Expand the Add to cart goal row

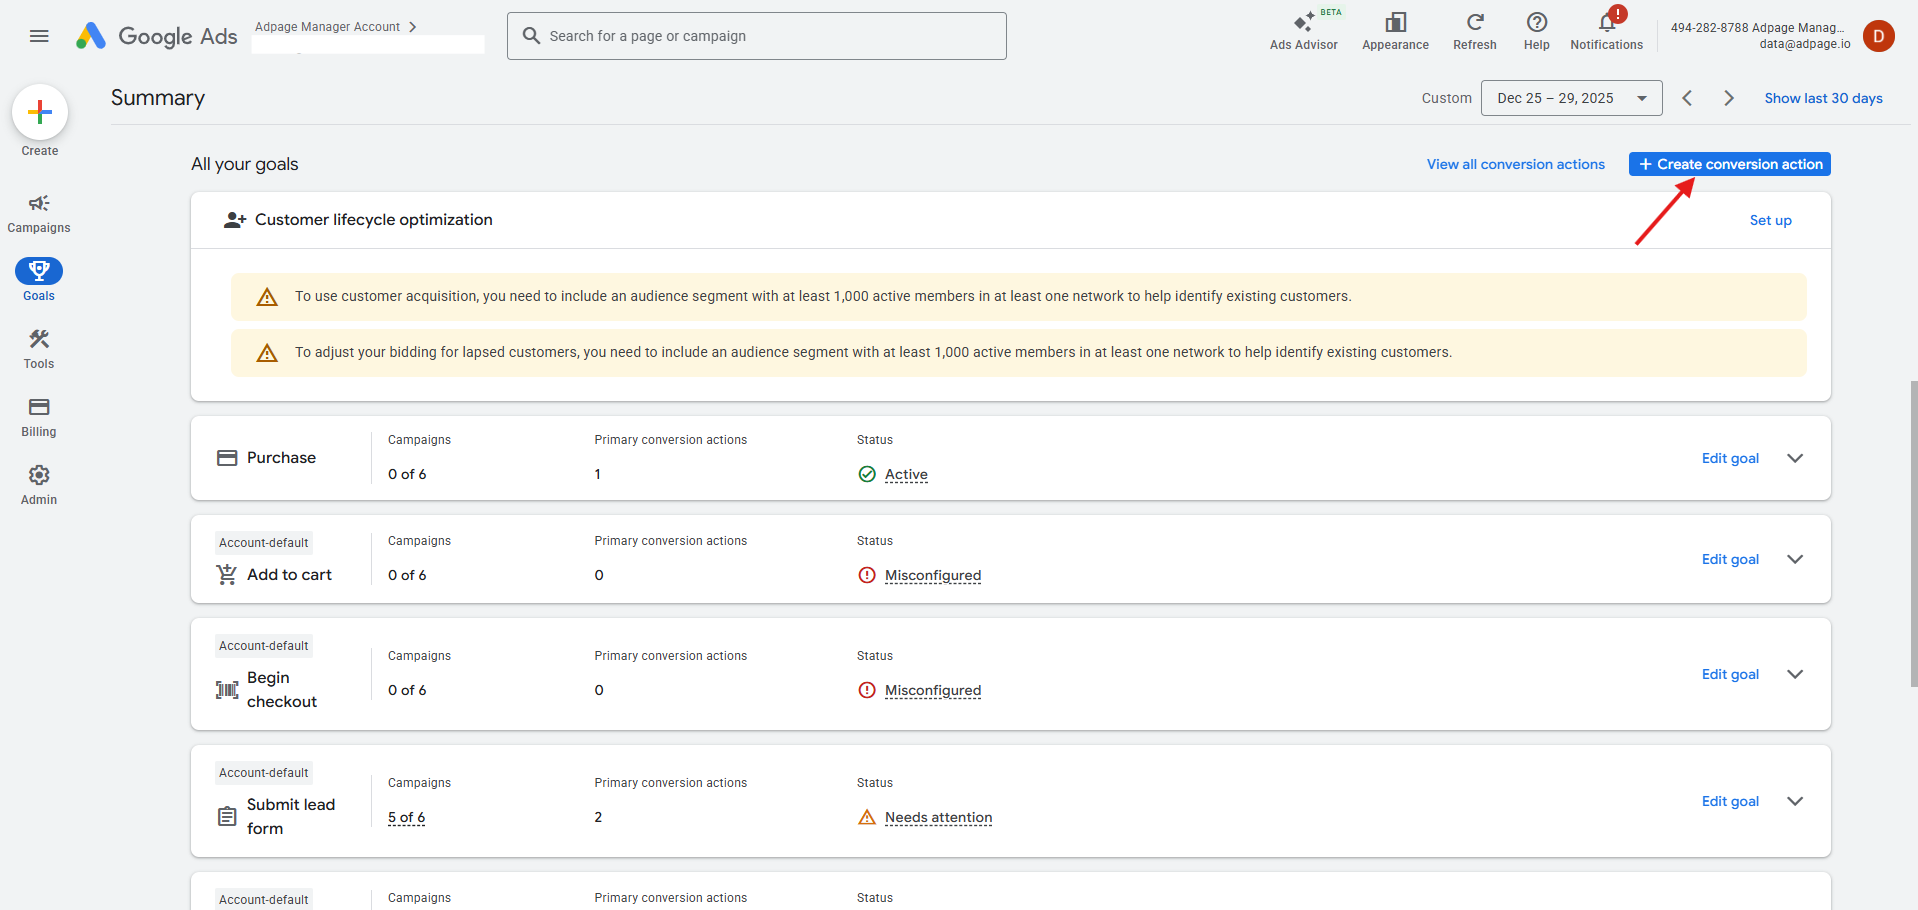click(1795, 559)
